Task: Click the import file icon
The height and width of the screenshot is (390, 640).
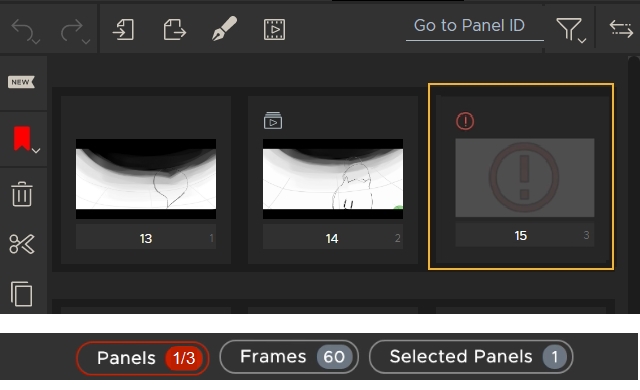Action: (123, 29)
